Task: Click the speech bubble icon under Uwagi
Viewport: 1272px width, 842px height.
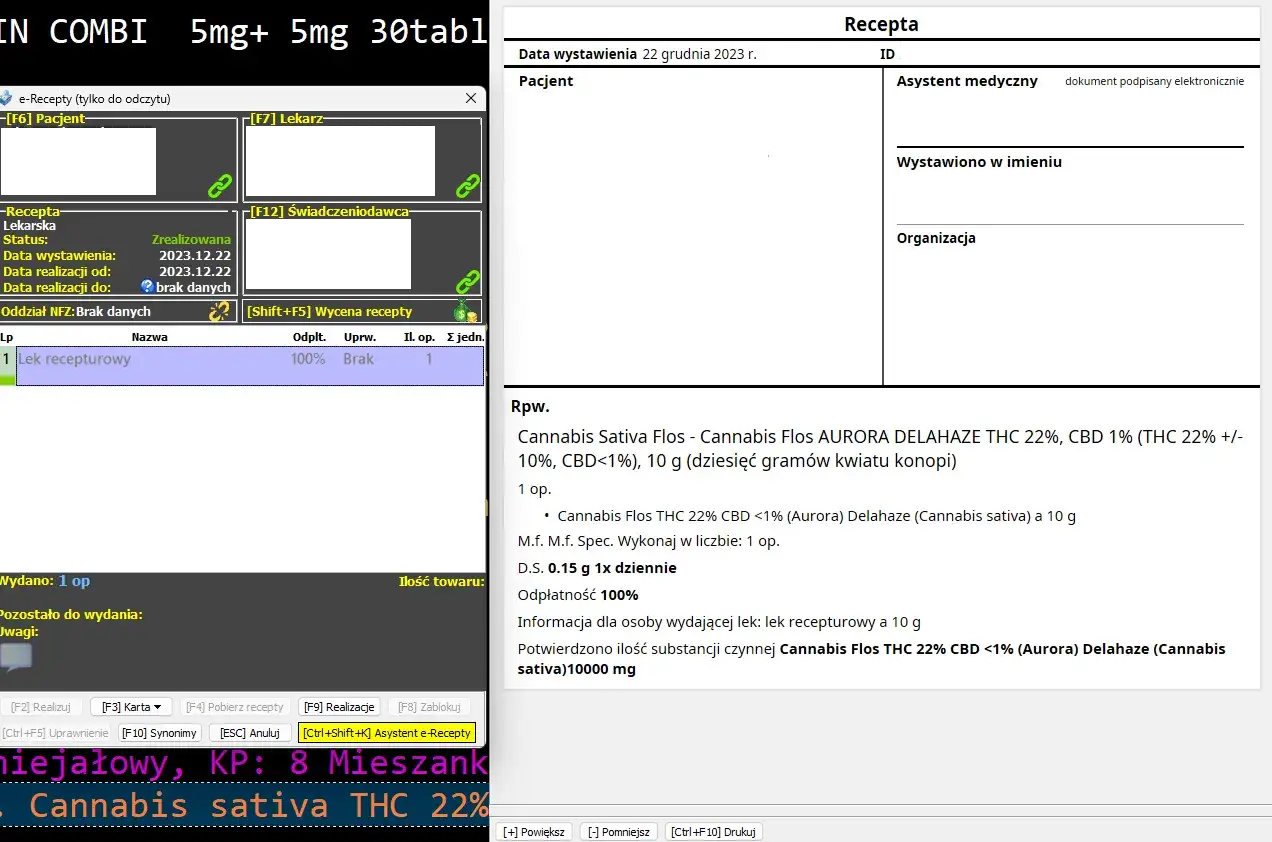Action: [16, 656]
